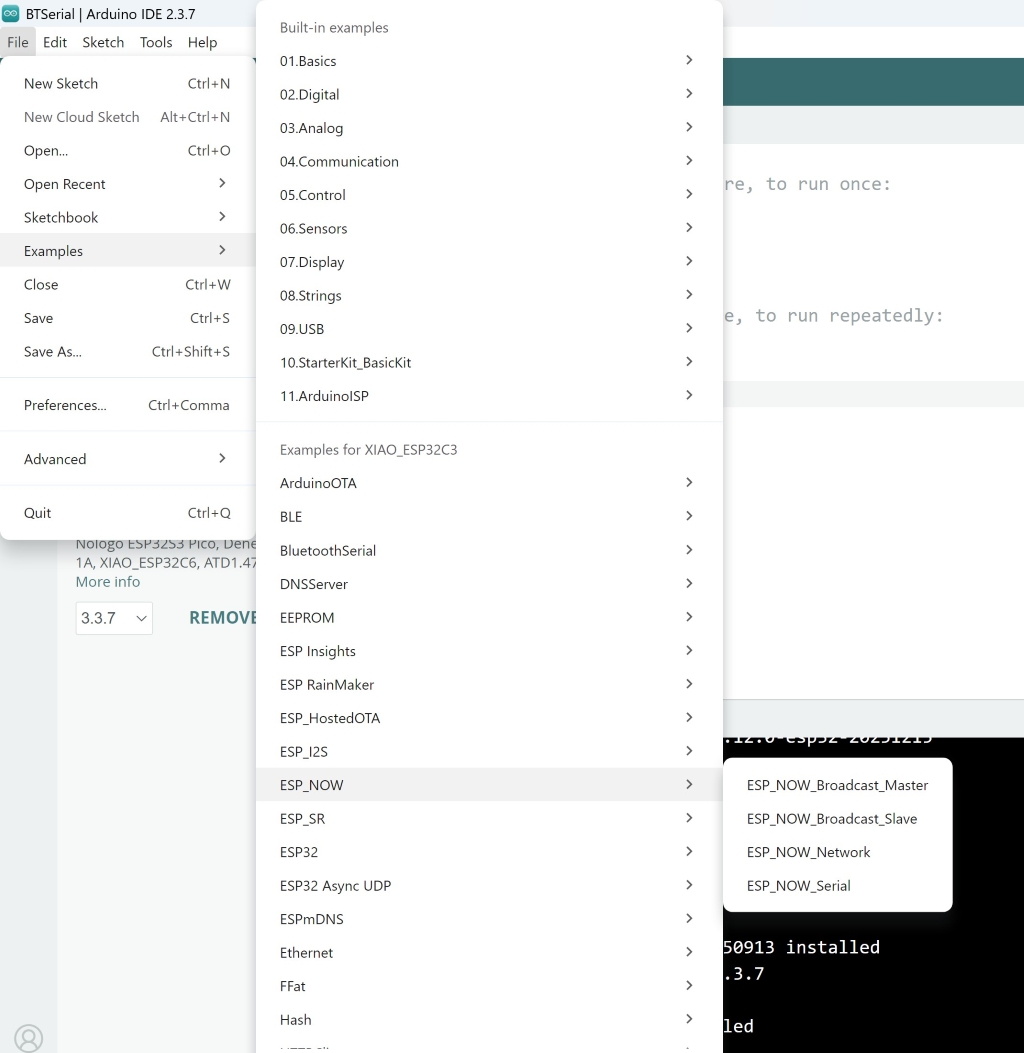Expand Open Recent submenu

[x=128, y=184]
